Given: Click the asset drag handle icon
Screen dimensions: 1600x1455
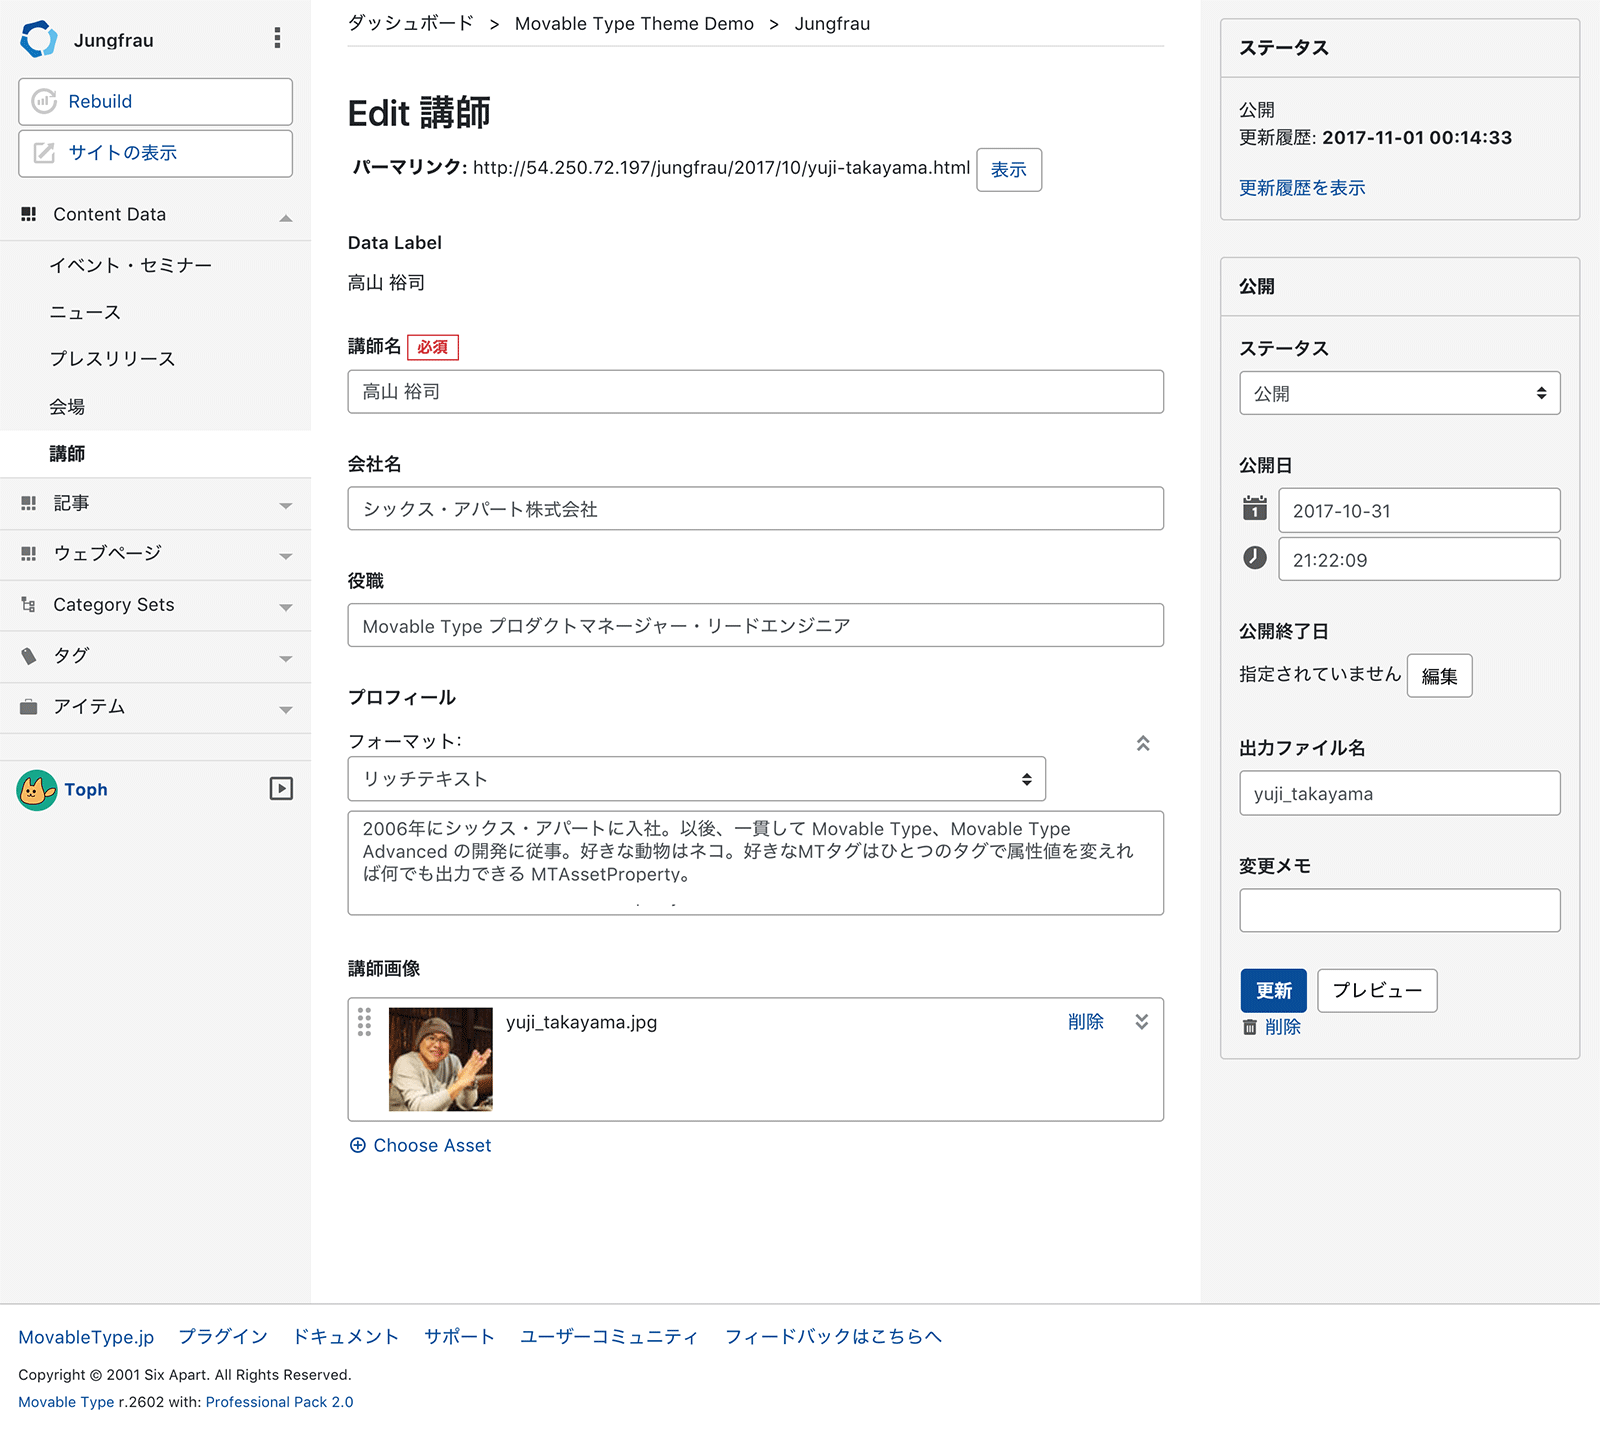Looking at the screenshot, I should (x=364, y=1021).
